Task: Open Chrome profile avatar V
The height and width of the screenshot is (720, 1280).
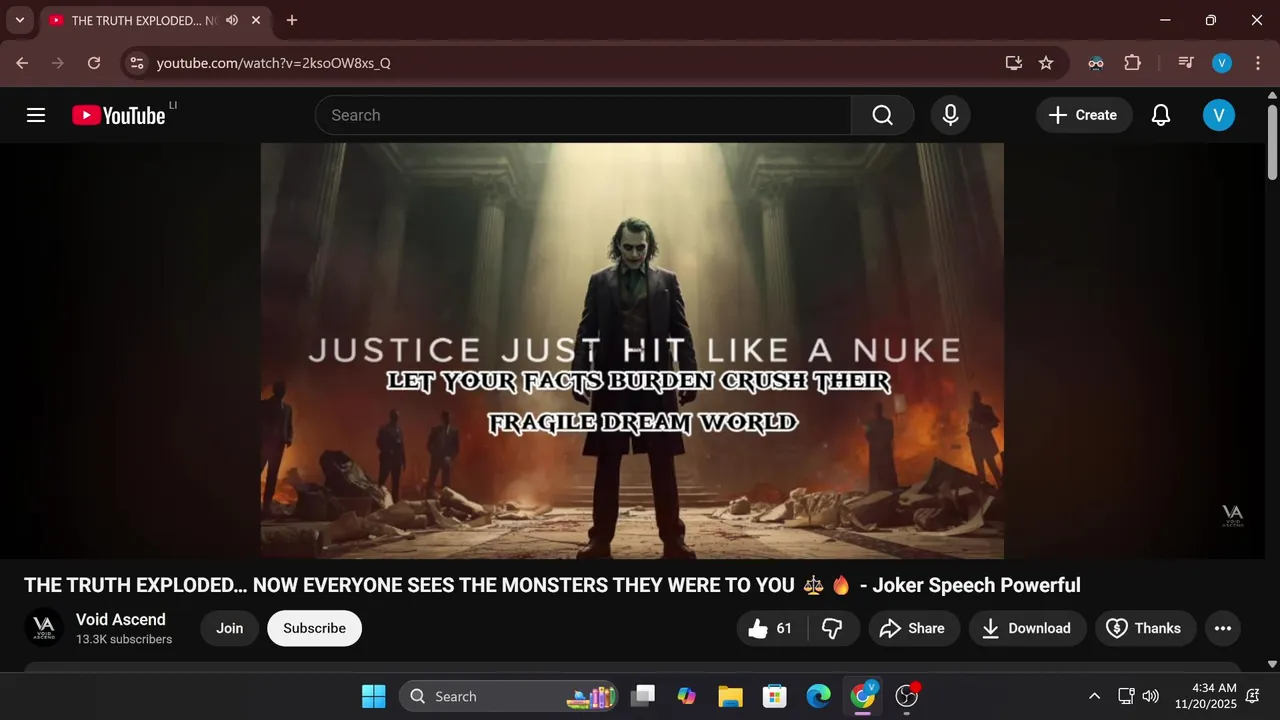Action: pyautogui.click(x=1222, y=63)
